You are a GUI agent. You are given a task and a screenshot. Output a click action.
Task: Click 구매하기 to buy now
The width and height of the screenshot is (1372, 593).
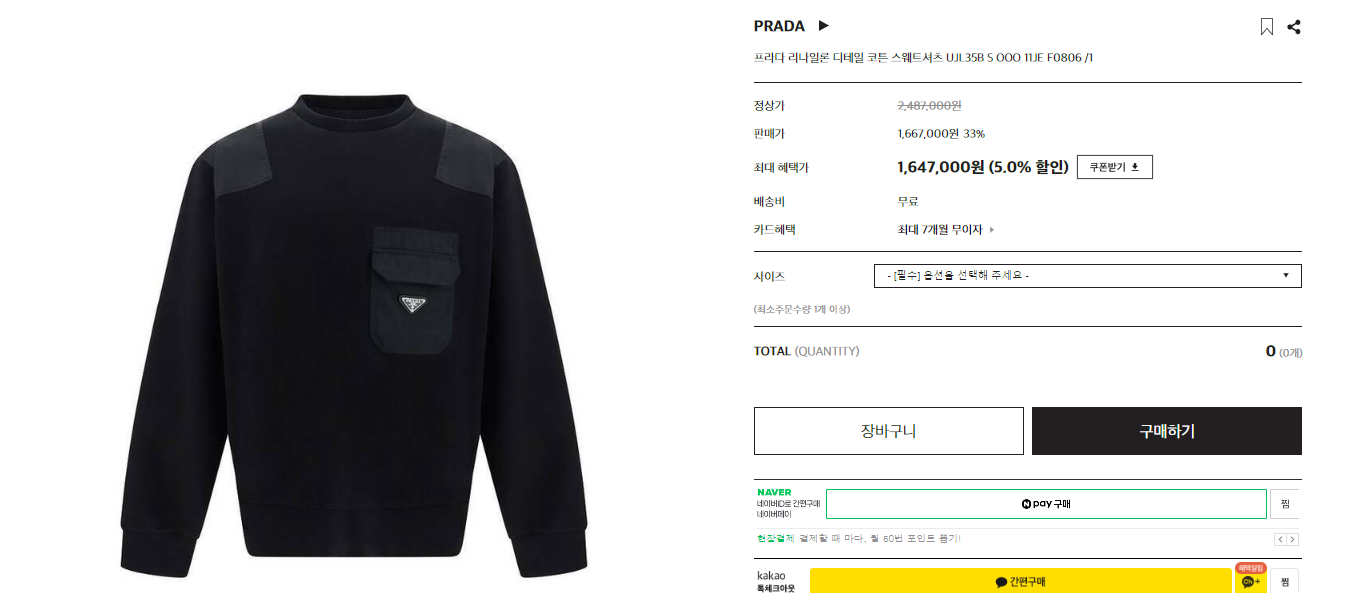[1167, 431]
